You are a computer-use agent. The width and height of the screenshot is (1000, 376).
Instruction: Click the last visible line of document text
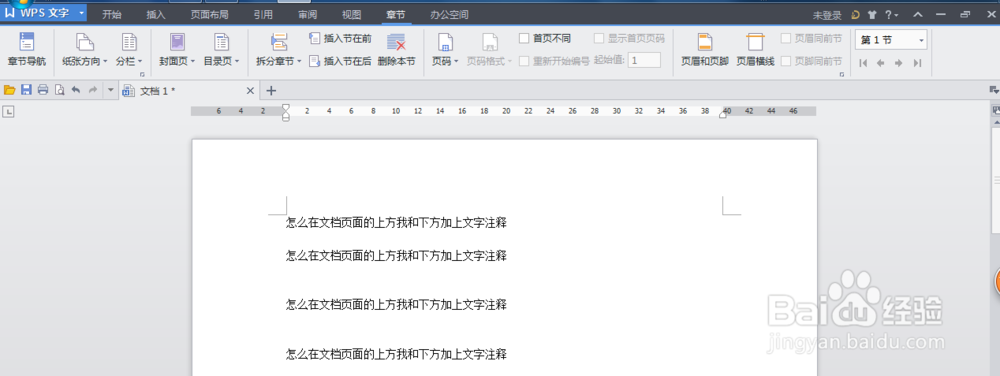[396, 354]
